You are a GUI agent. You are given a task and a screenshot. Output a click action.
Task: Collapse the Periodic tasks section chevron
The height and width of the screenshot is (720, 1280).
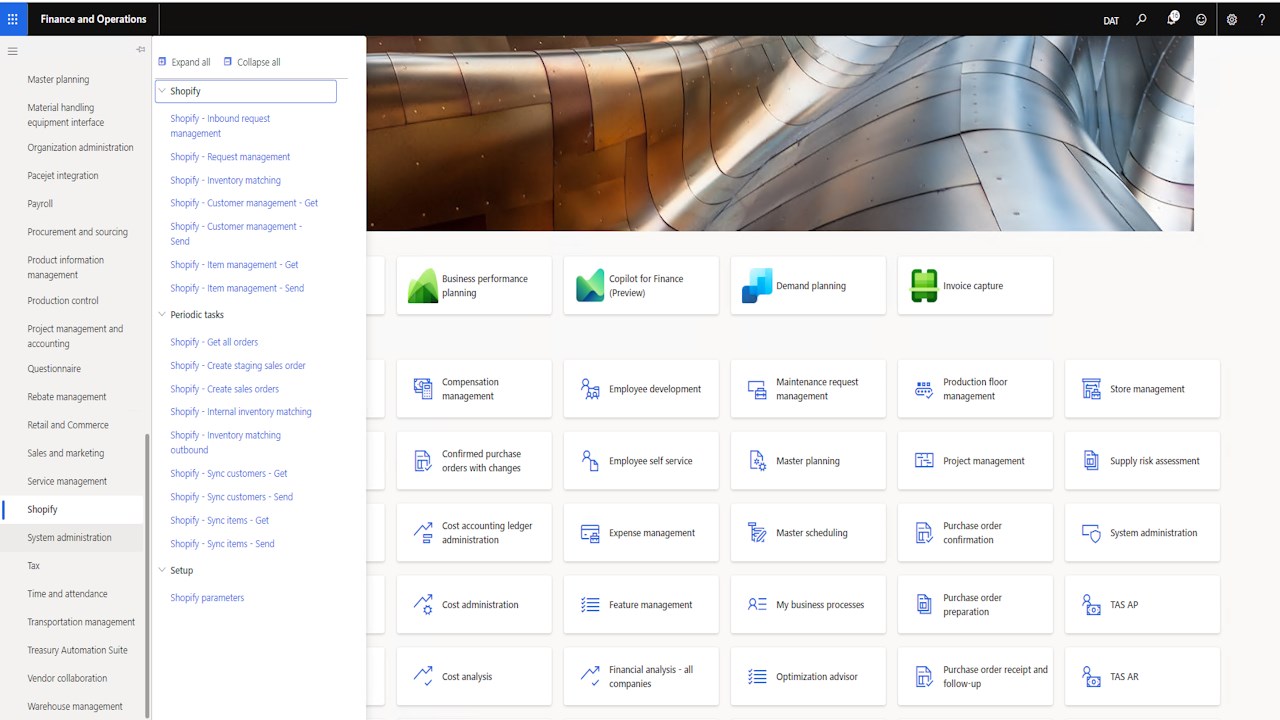[x=162, y=315]
